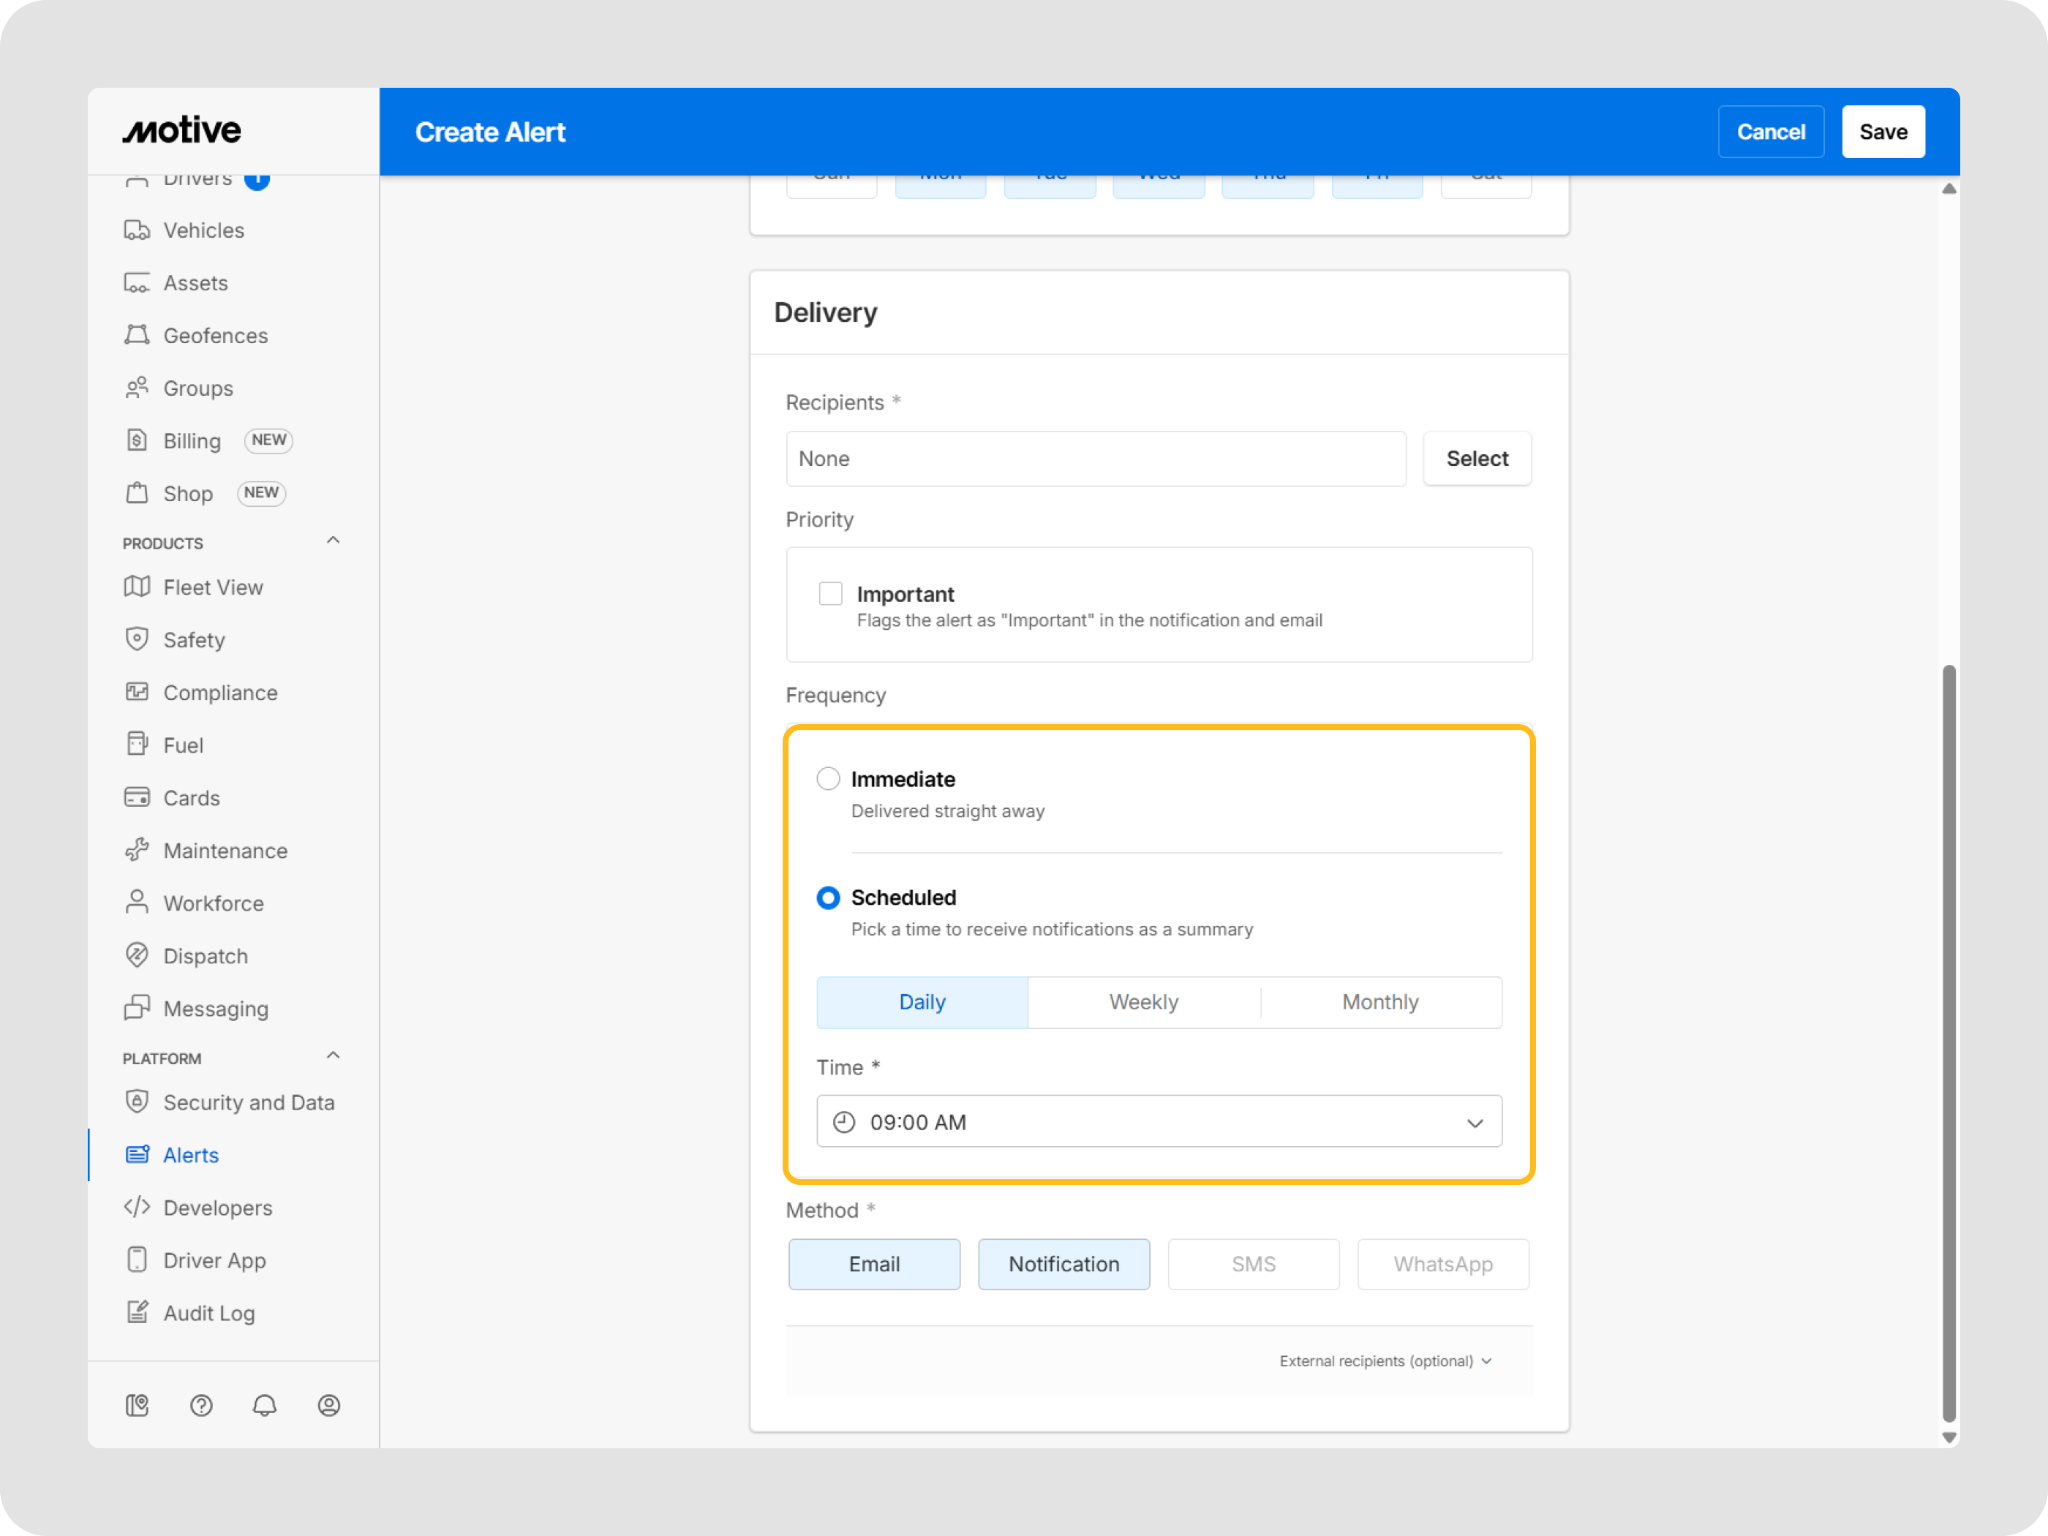The image size is (2048, 1536).
Task: Expand External recipients (optional) section
Action: point(1386,1361)
